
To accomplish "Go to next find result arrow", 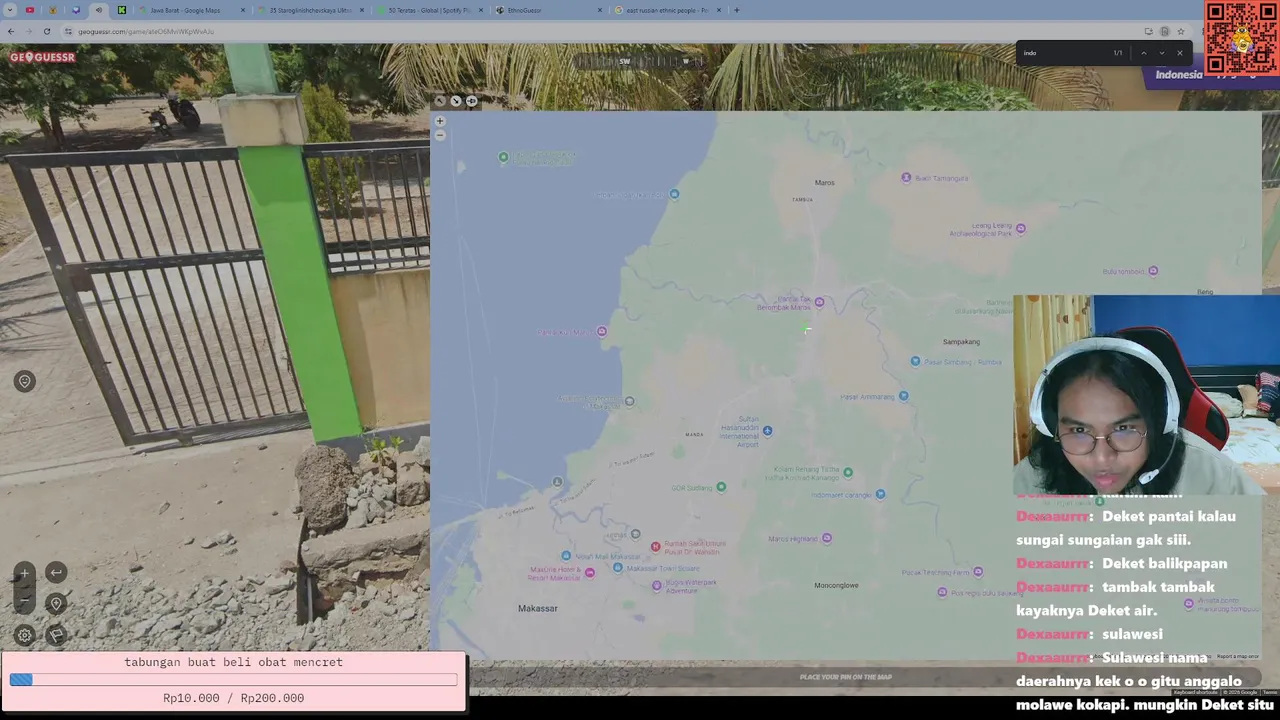I will point(1161,53).
